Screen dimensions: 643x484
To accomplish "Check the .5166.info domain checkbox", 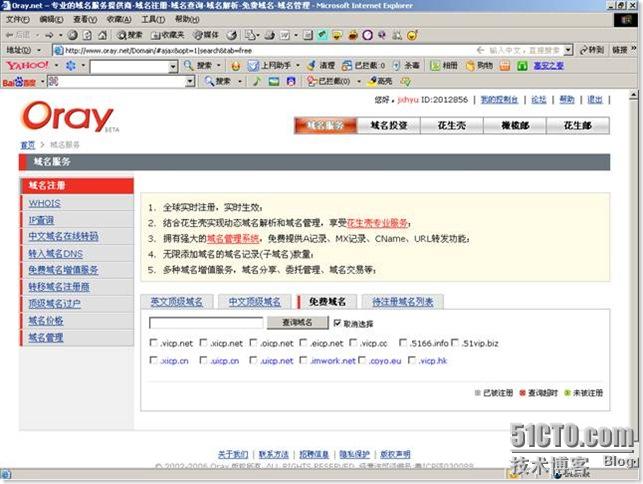I will (403, 342).
